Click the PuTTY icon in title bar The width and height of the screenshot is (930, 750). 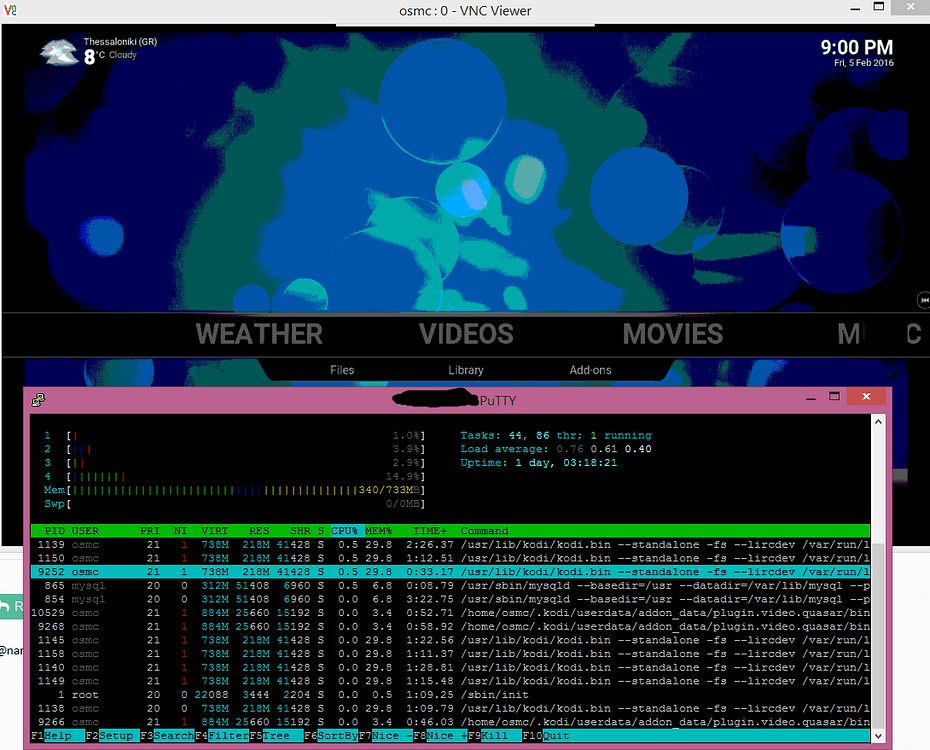39,400
